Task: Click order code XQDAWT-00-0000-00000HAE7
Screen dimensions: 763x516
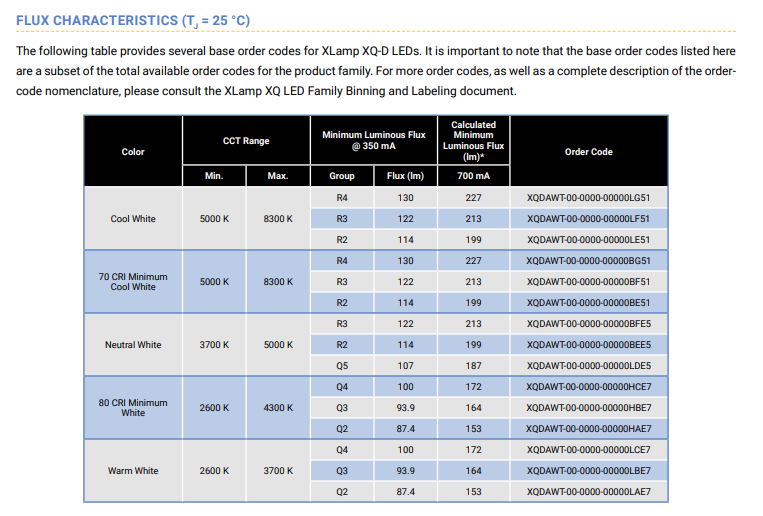Action: coord(588,428)
